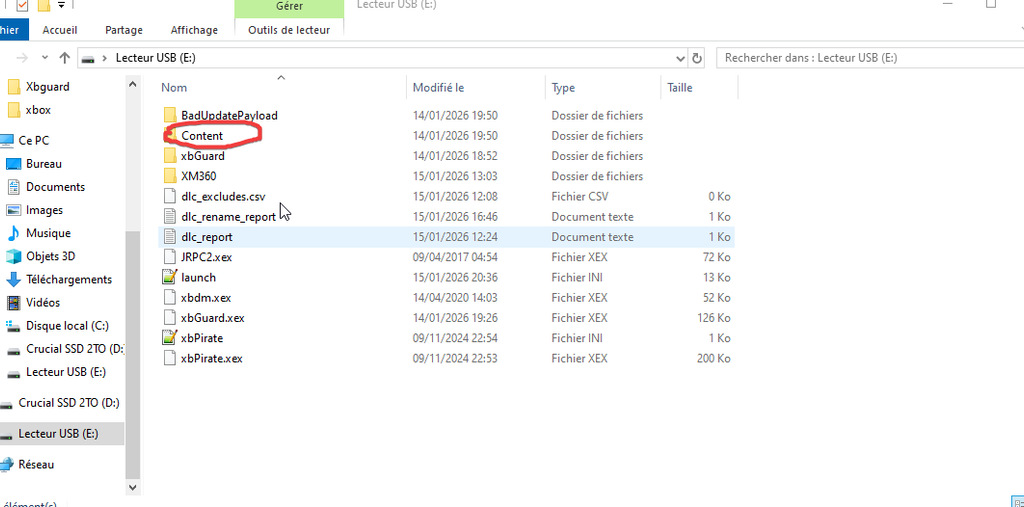This screenshot has height=507, width=1024.
Task: Sort by the Modifié le column header
Action: [438, 88]
